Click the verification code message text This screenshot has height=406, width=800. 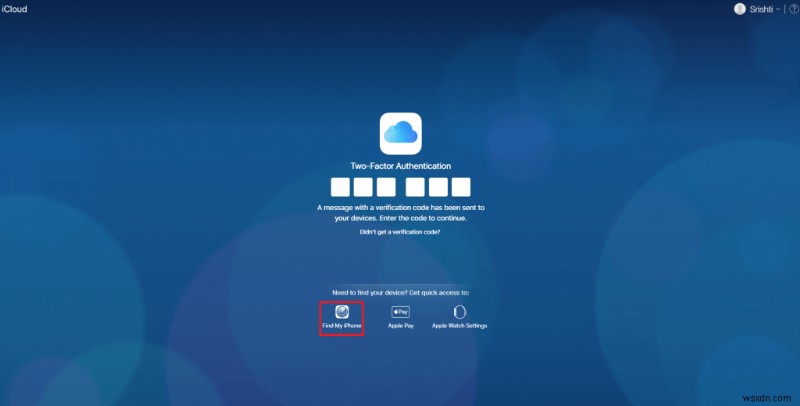pyautogui.click(x=401, y=213)
